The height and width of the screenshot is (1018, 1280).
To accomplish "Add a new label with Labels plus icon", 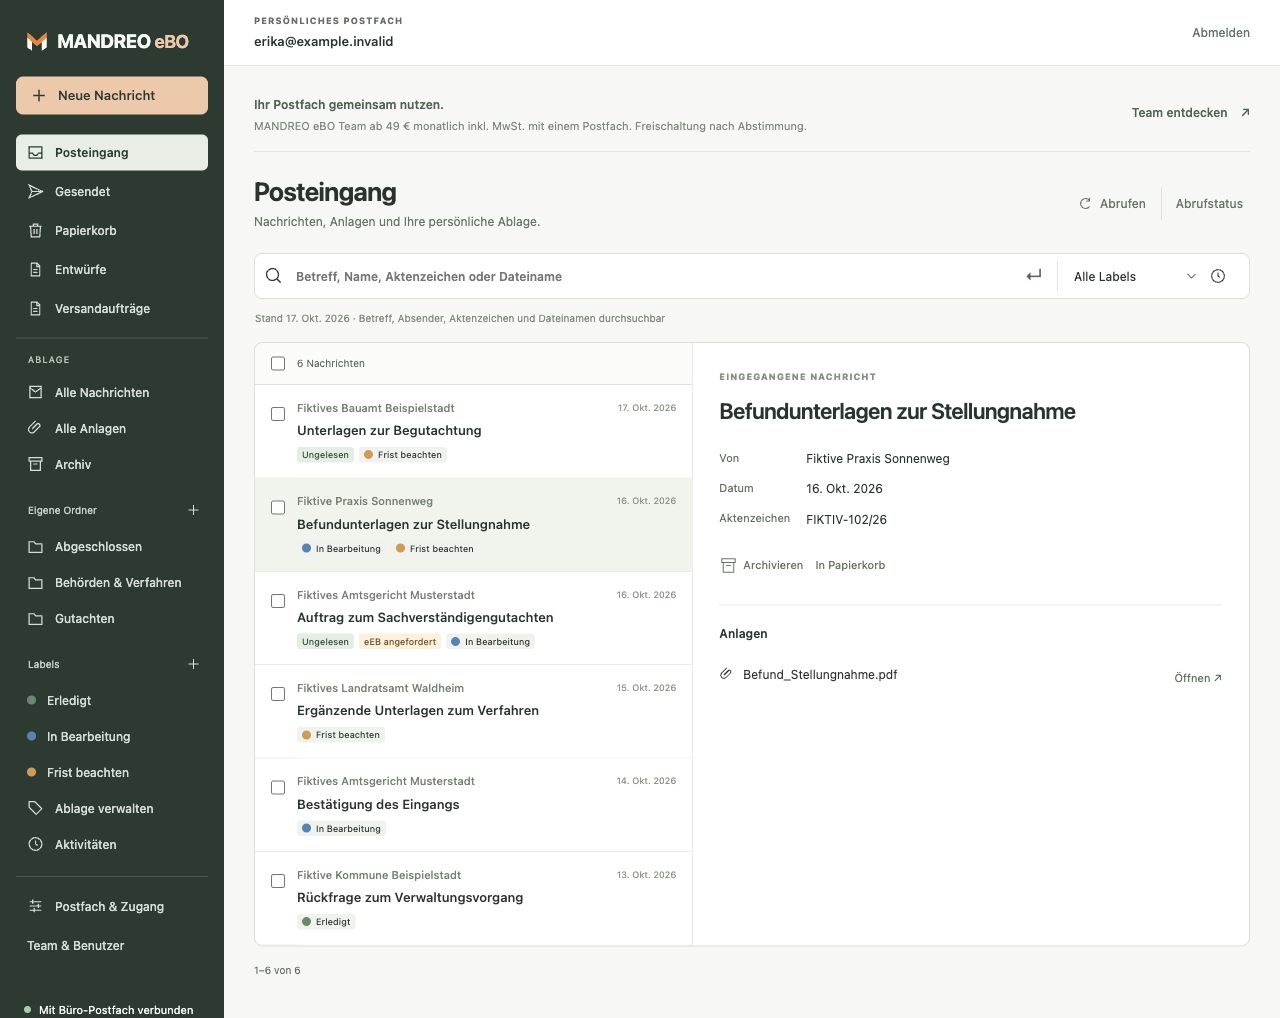I will pyautogui.click(x=194, y=664).
